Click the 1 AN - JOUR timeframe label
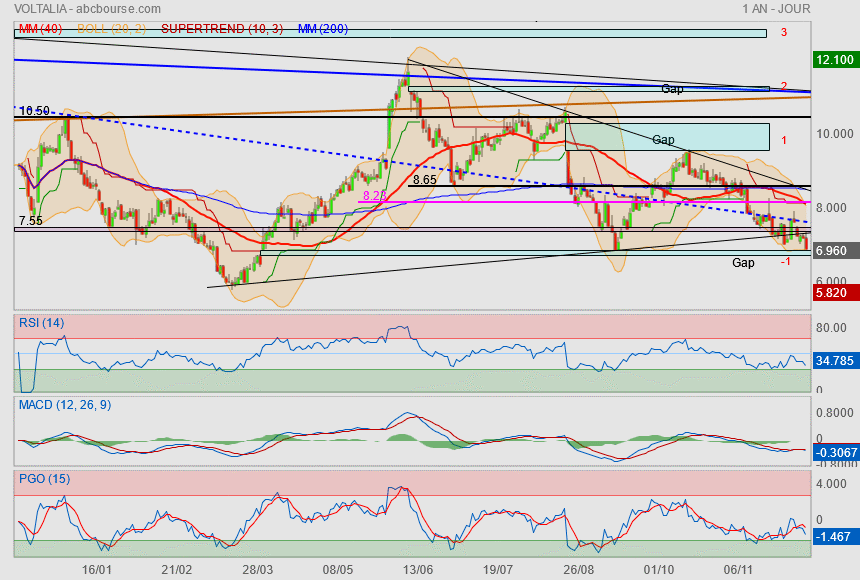The height and width of the screenshot is (580, 860). point(776,9)
